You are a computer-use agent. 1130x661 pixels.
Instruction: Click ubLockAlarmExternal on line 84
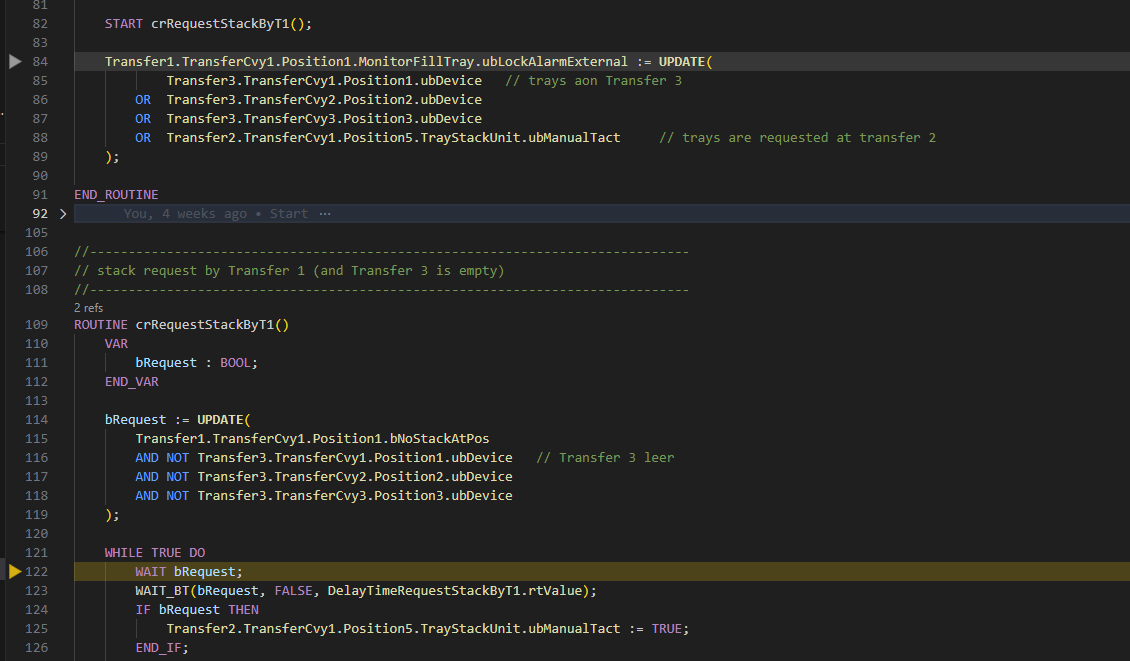point(554,62)
